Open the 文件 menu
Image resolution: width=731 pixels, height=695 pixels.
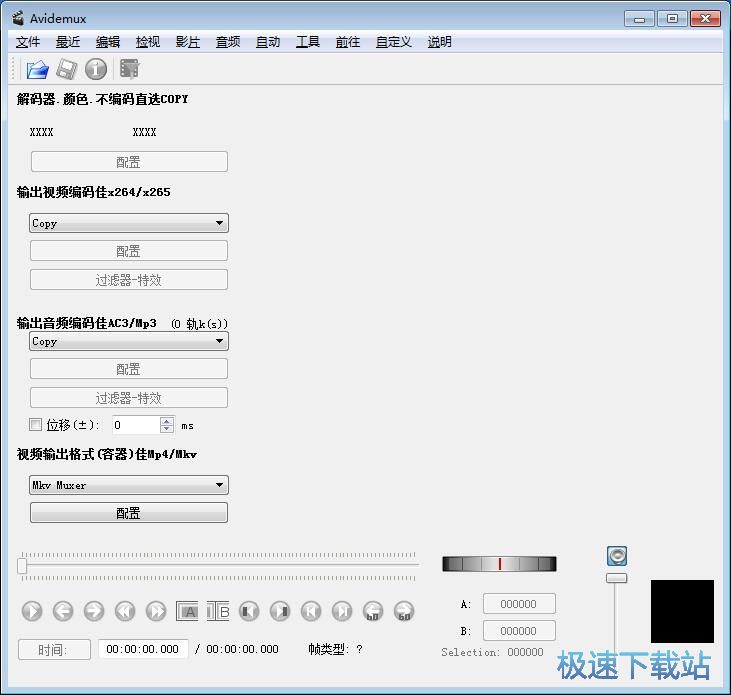(x=28, y=42)
